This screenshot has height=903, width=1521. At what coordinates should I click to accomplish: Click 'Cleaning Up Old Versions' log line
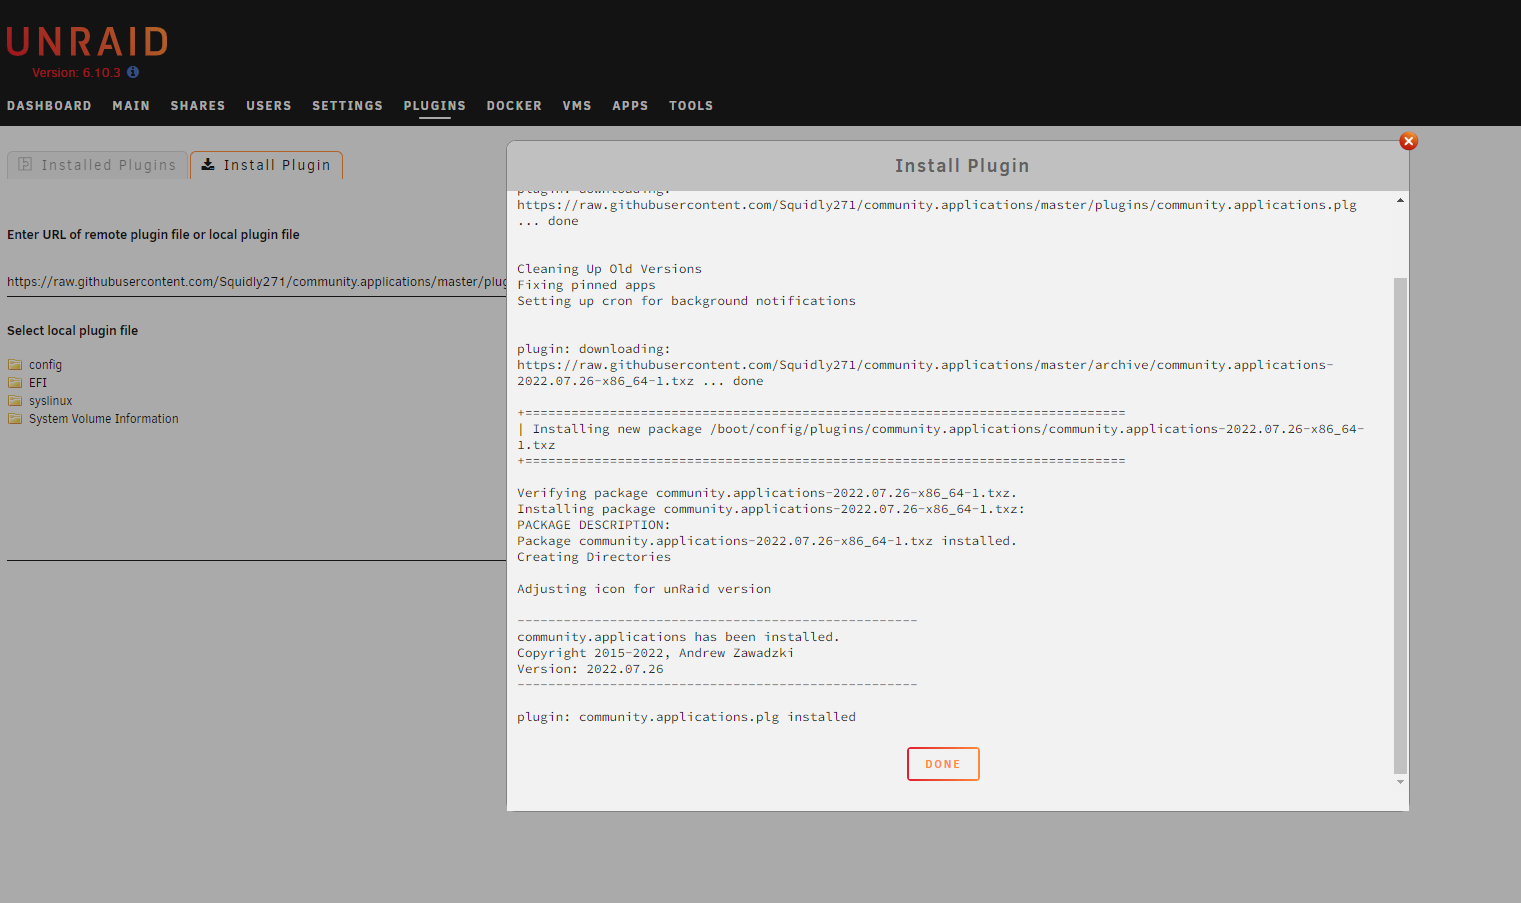click(x=609, y=269)
